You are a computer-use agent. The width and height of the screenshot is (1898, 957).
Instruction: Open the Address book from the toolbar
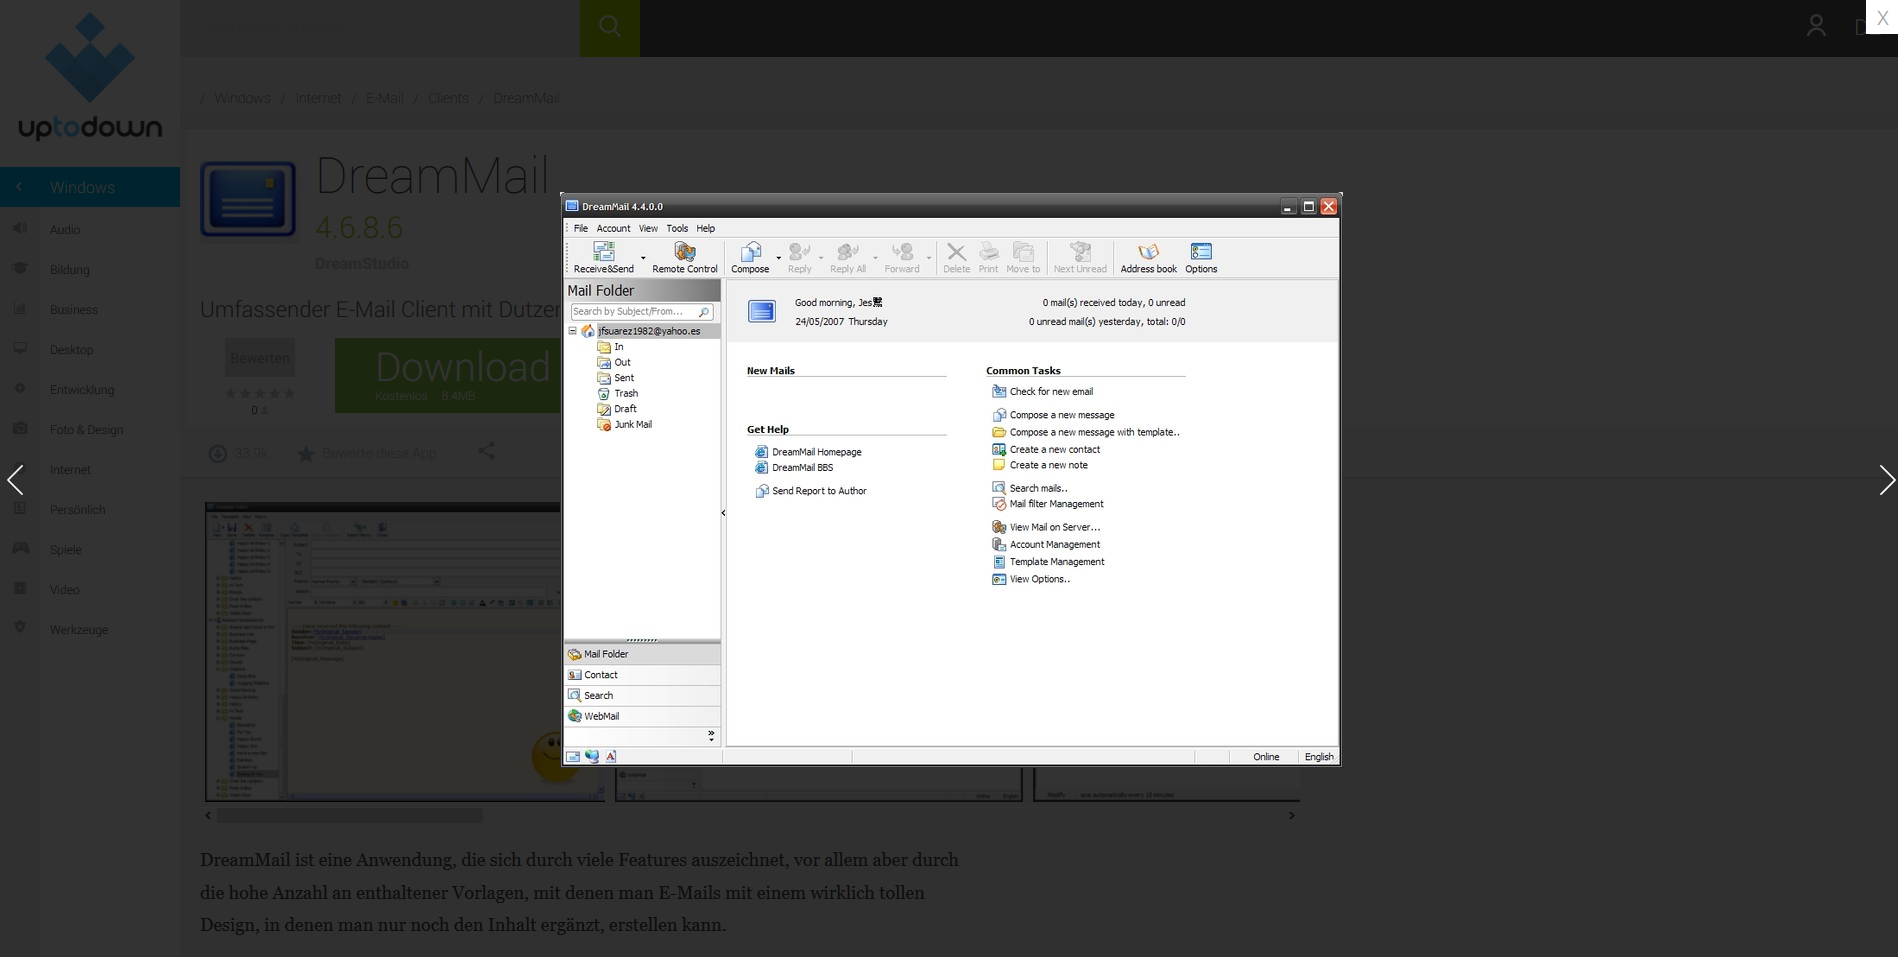click(1148, 257)
